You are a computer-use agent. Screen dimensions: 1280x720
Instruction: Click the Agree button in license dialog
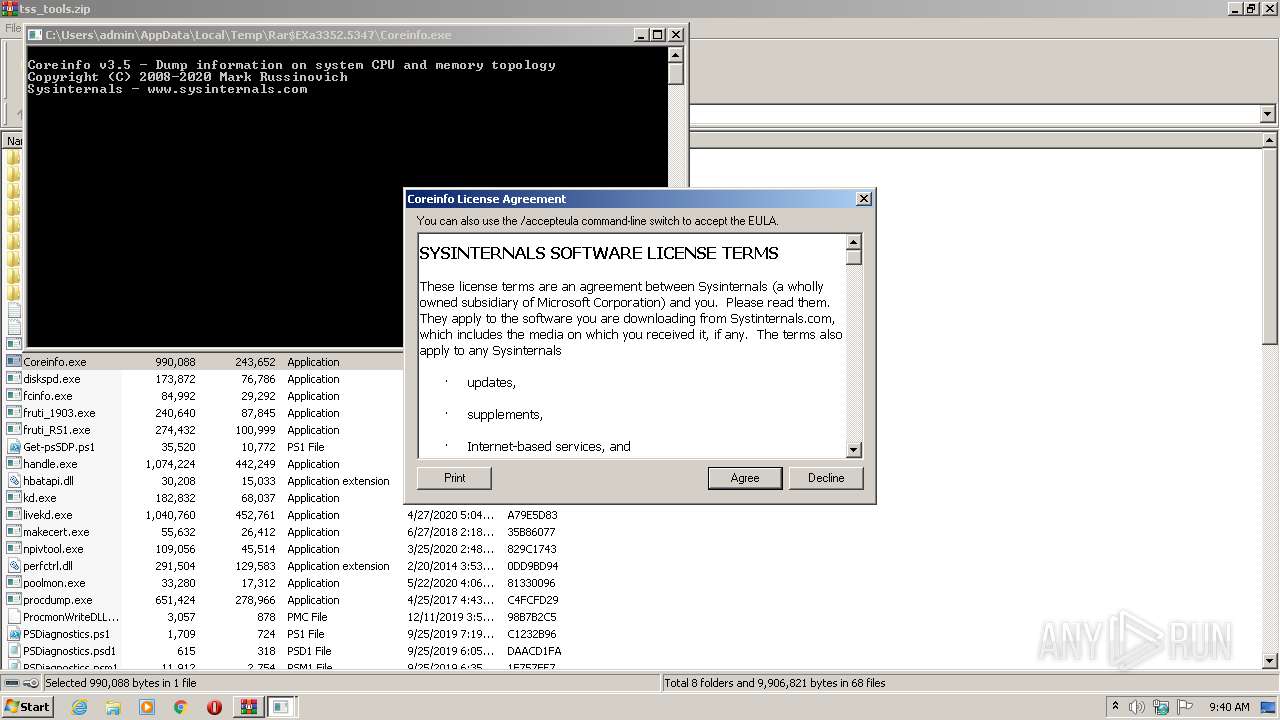point(745,478)
